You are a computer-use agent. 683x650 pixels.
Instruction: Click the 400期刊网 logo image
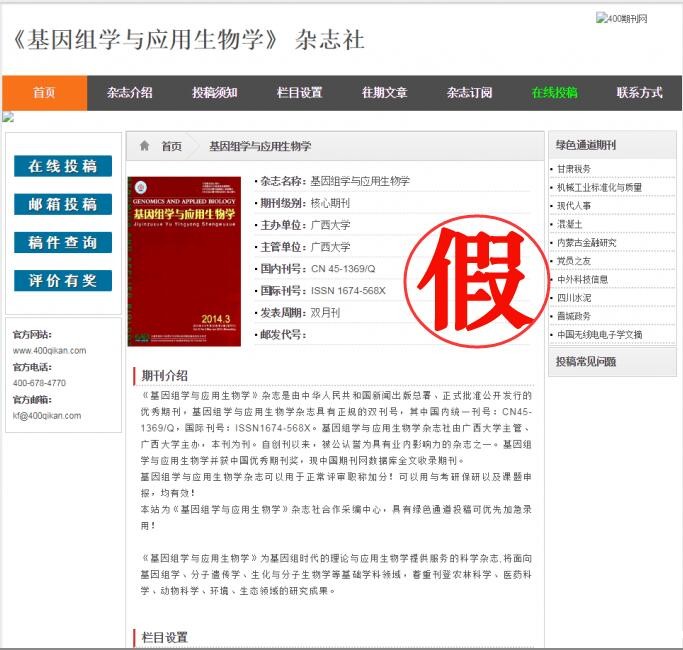pyautogui.click(x=622, y=19)
